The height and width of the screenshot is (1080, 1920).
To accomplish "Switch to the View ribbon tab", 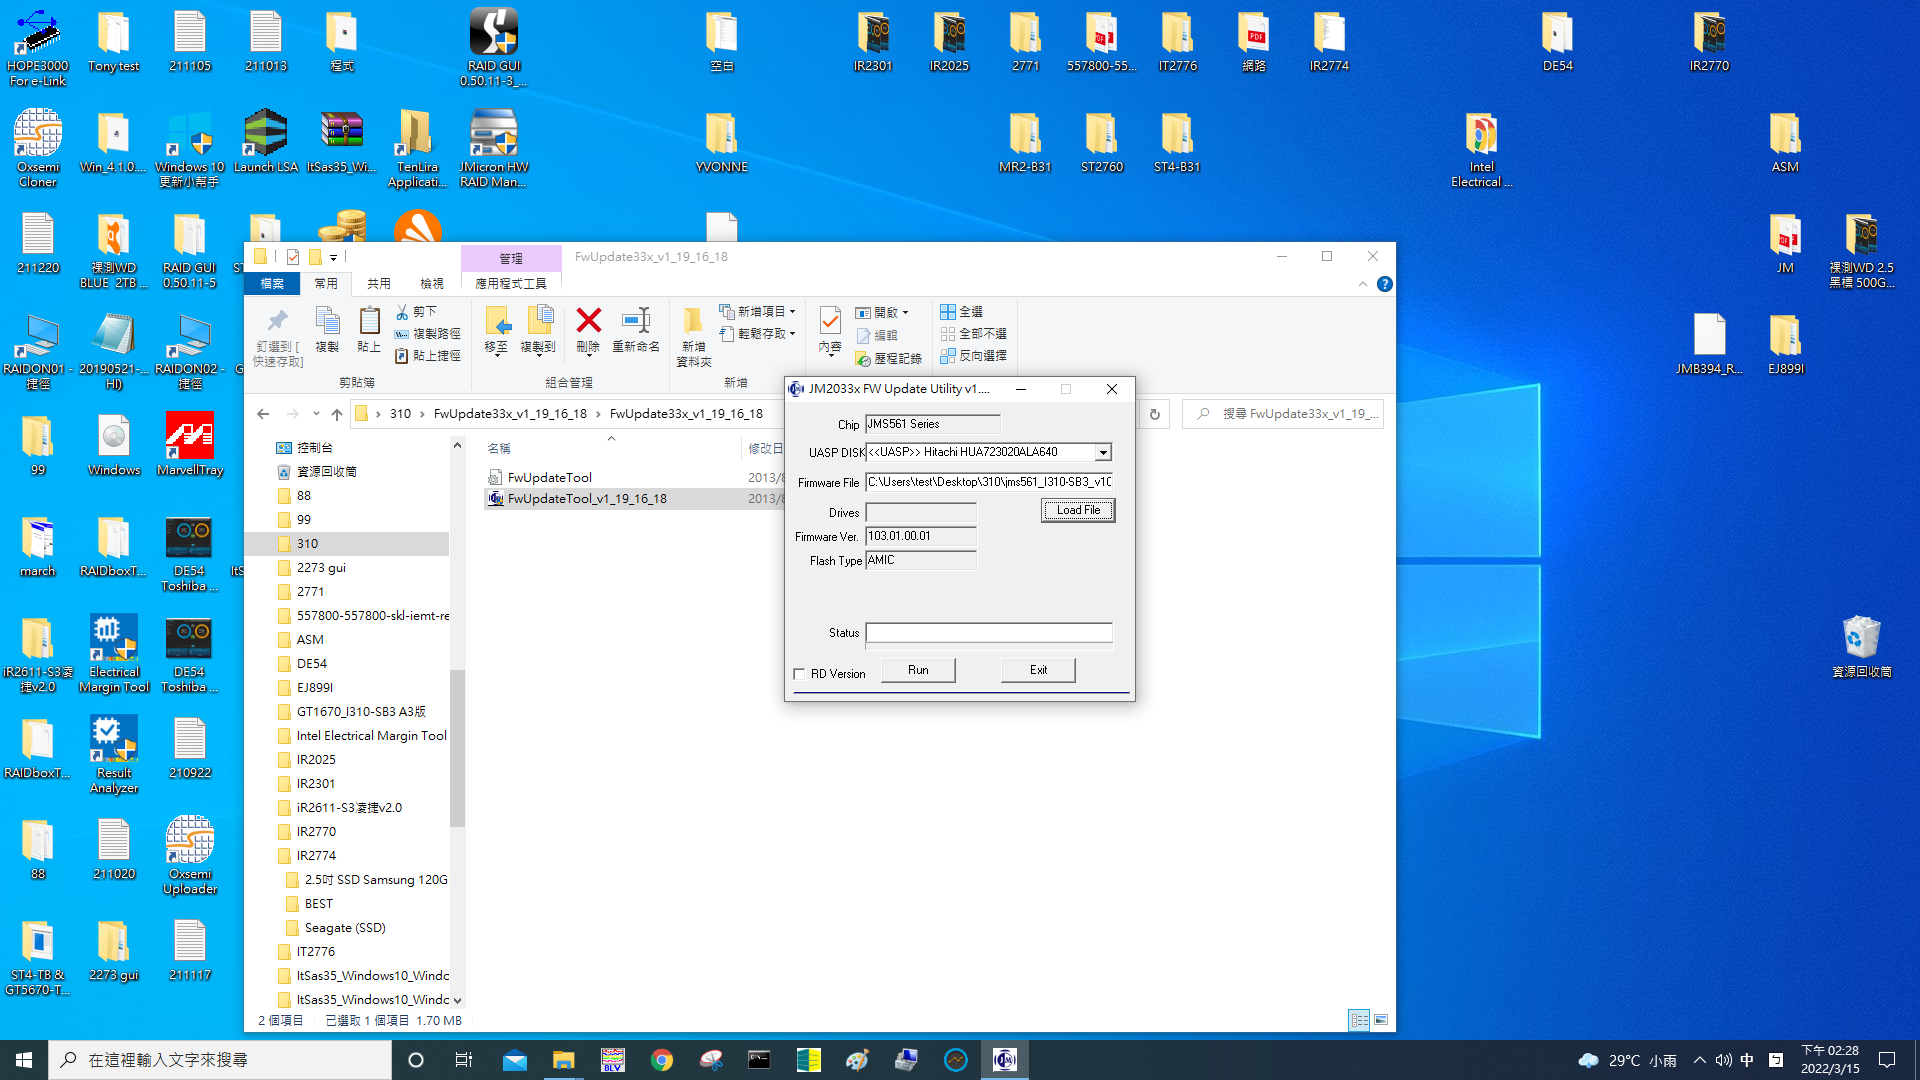I will coord(431,284).
